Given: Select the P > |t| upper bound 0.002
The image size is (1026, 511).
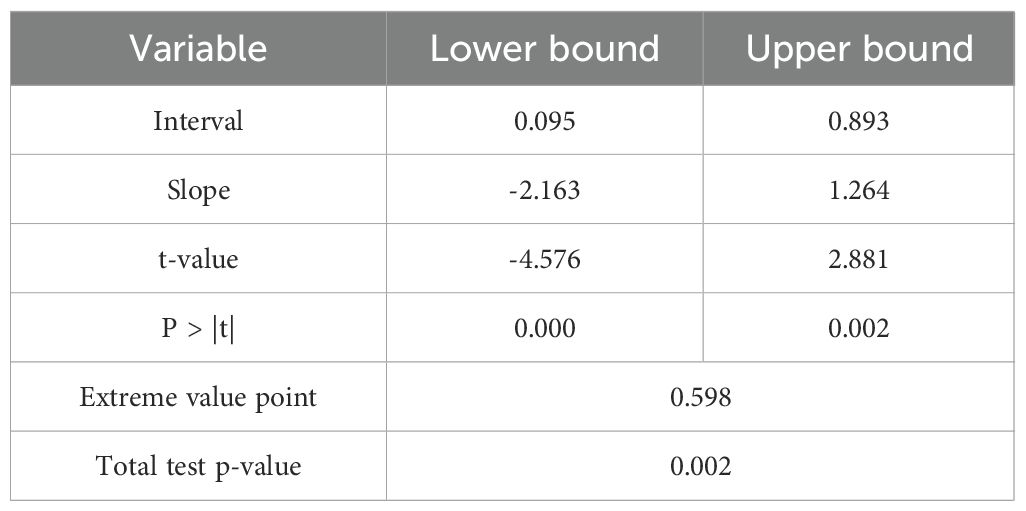Looking at the screenshot, I should (859, 329).
